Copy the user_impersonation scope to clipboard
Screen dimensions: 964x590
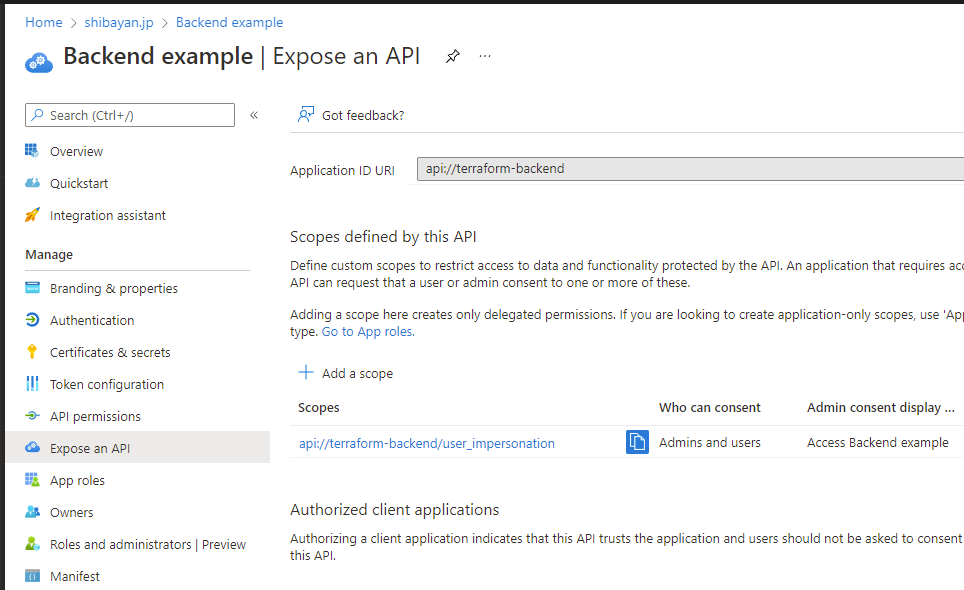pyautogui.click(x=637, y=442)
